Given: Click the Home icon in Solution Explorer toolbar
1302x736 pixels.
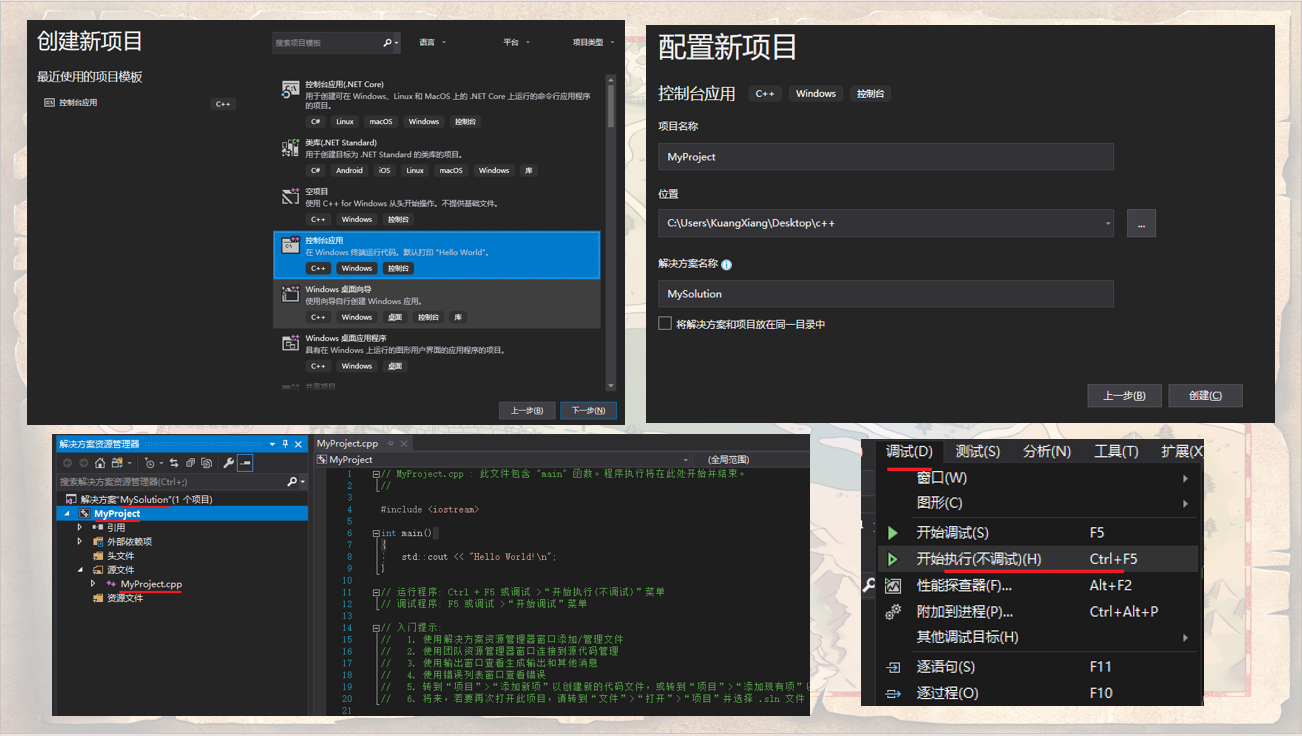Looking at the screenshot, I should pyautogui.click(x=100, y=463).
